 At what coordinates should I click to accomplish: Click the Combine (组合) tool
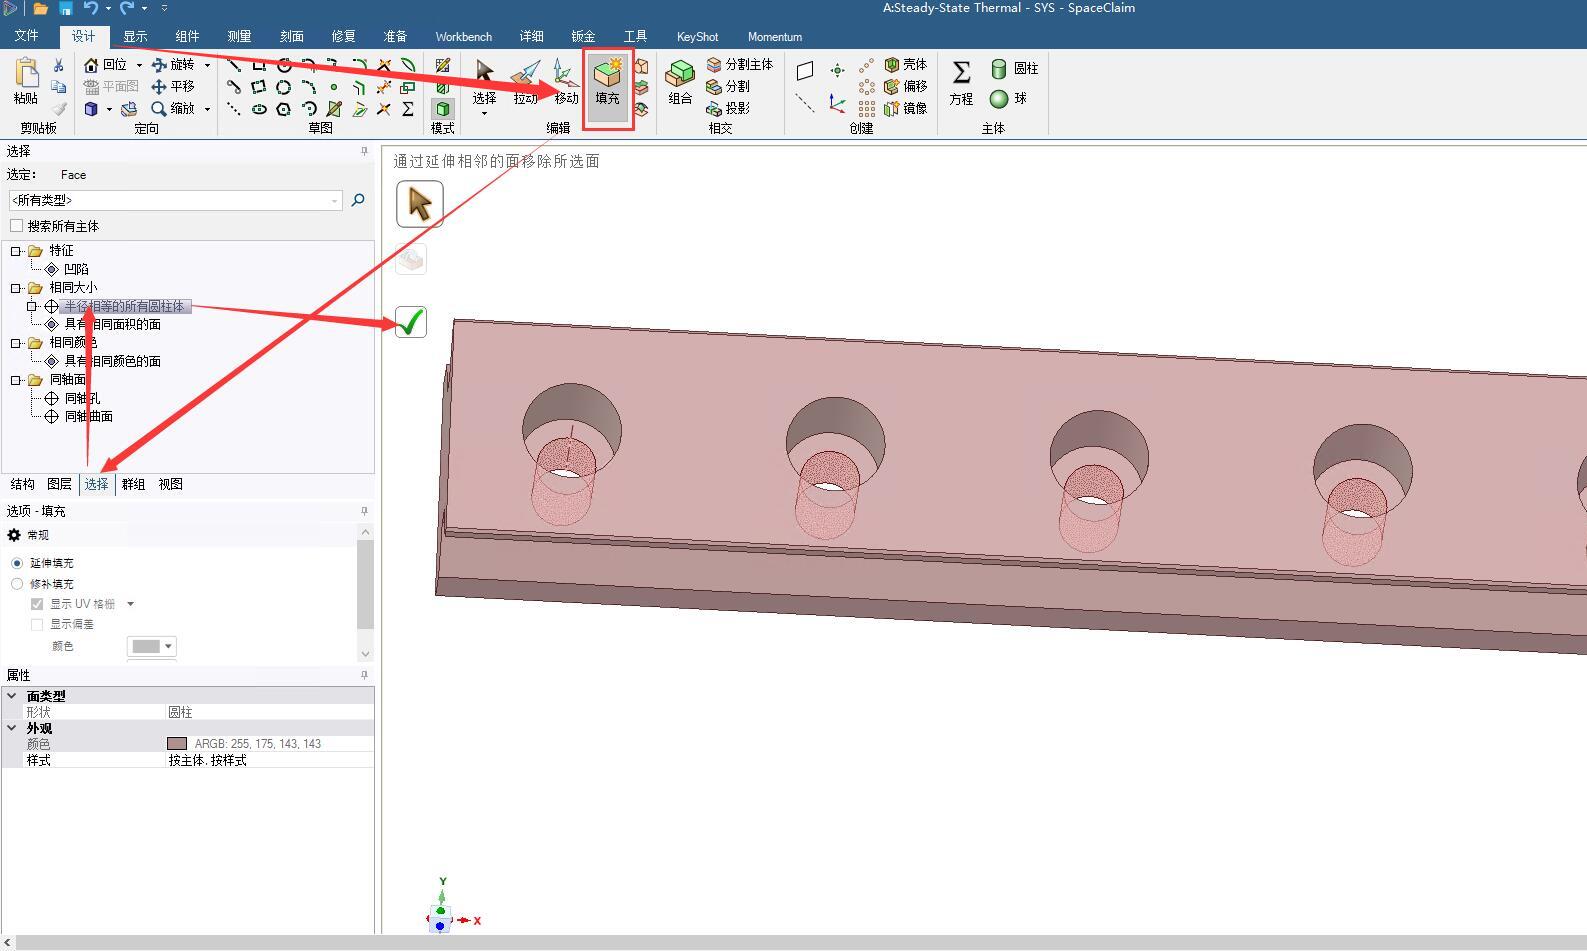click(x=680, y=82)
